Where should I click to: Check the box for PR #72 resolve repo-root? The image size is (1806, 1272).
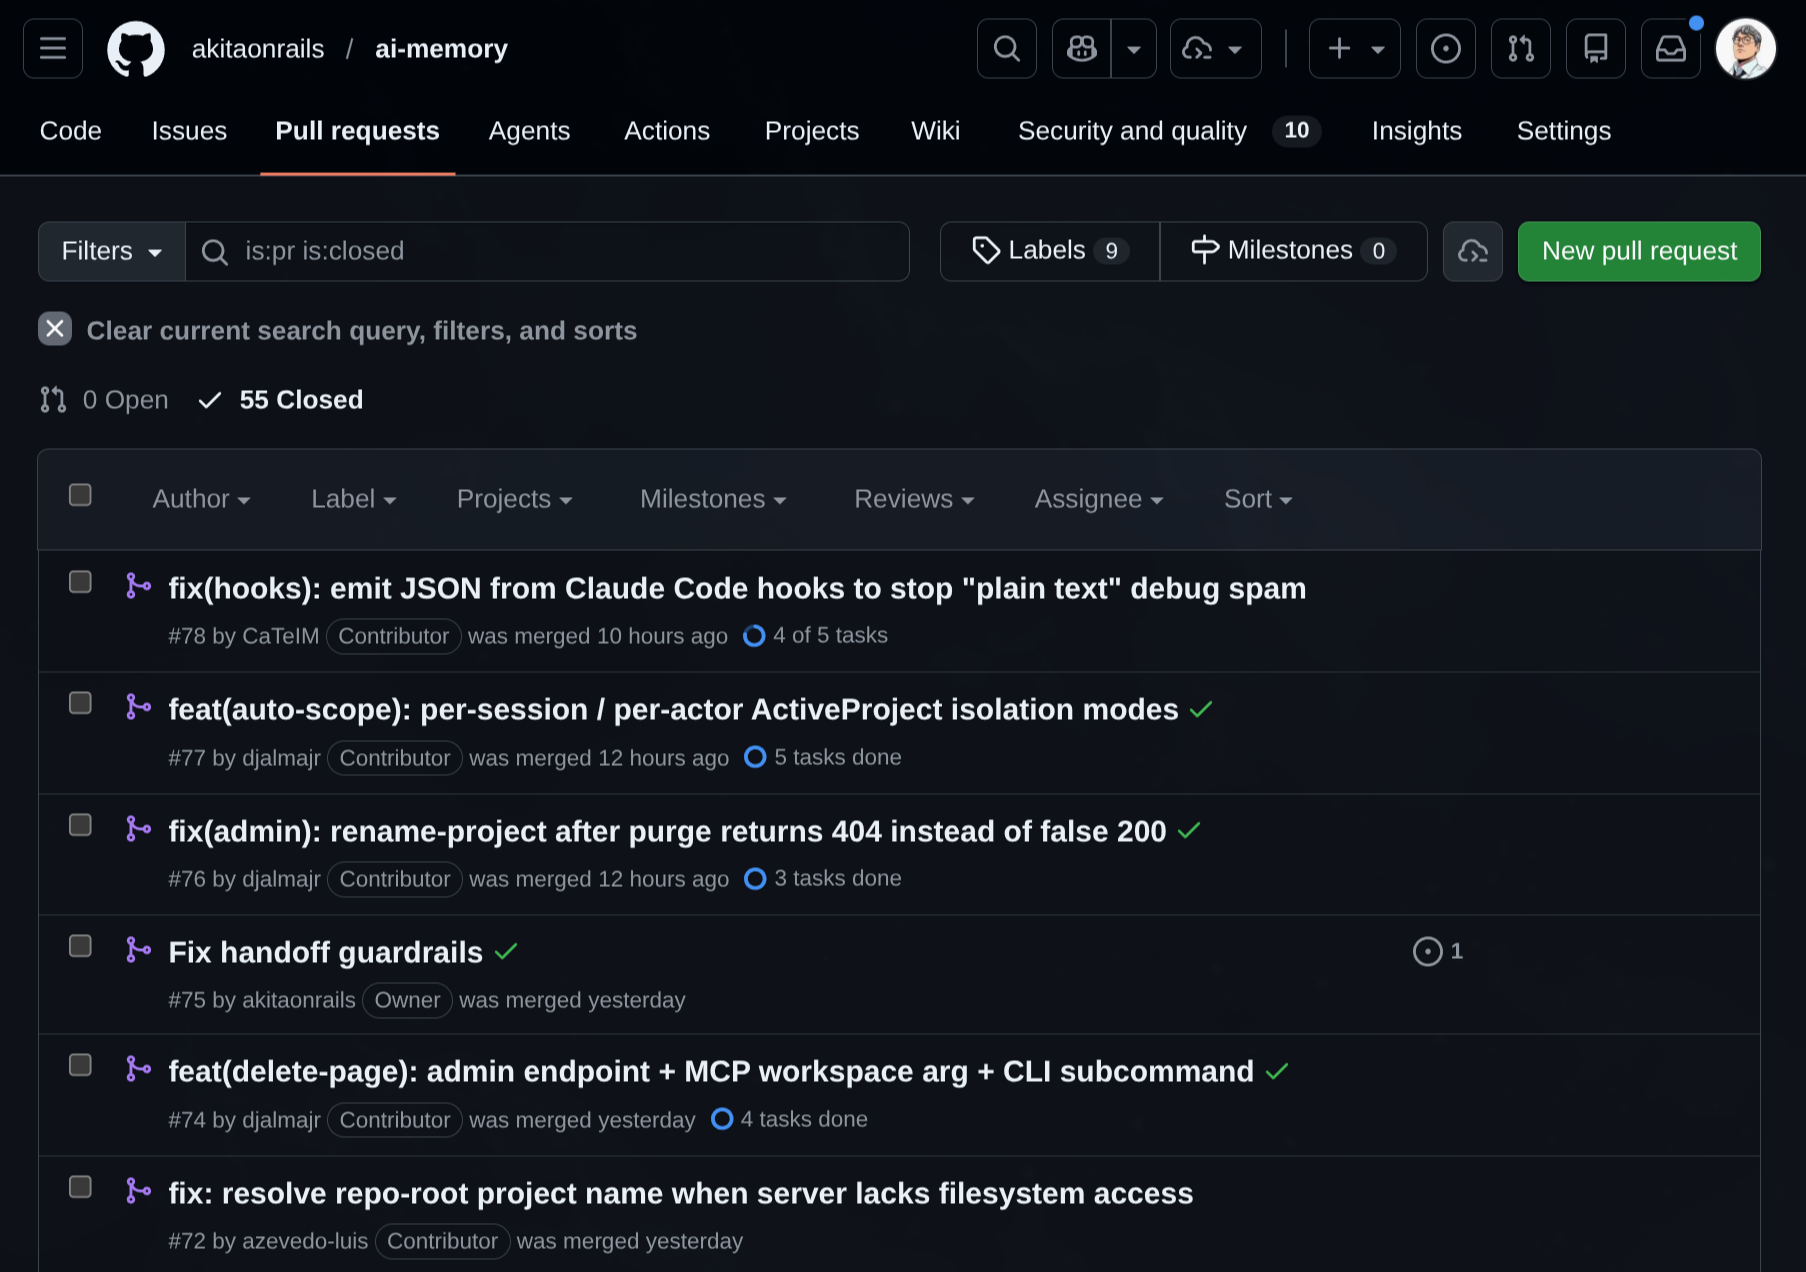(80, 1187)
